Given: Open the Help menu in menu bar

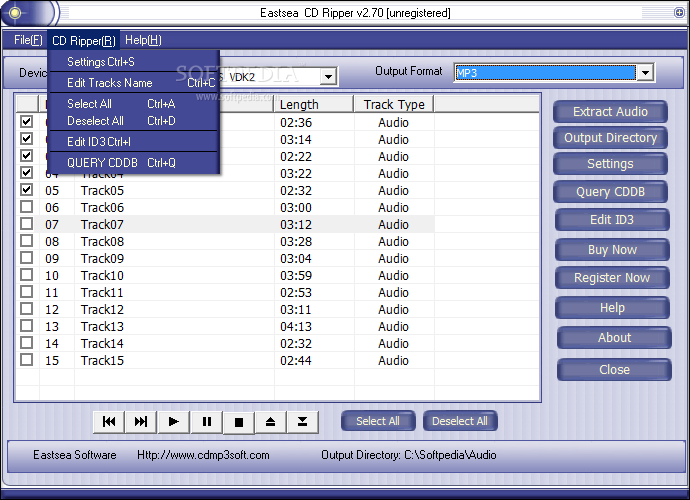Looking at the screenshot, I should (x=143, y=40).
